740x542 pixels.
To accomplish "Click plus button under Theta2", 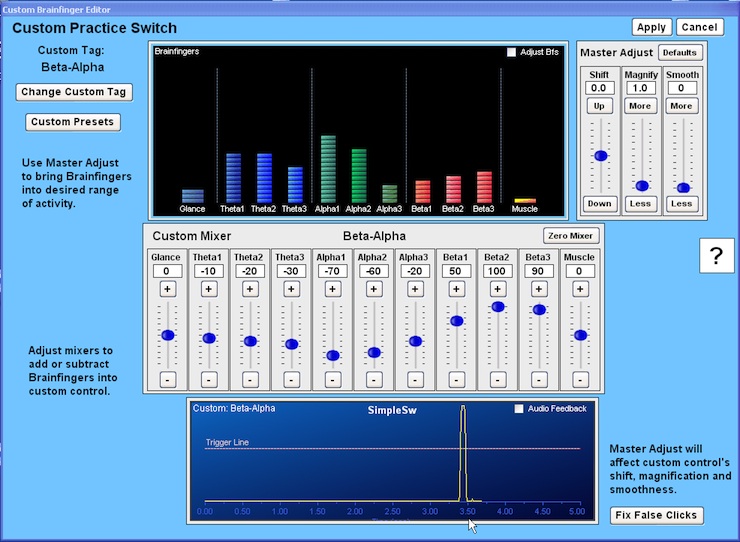I will coord(250,289).
